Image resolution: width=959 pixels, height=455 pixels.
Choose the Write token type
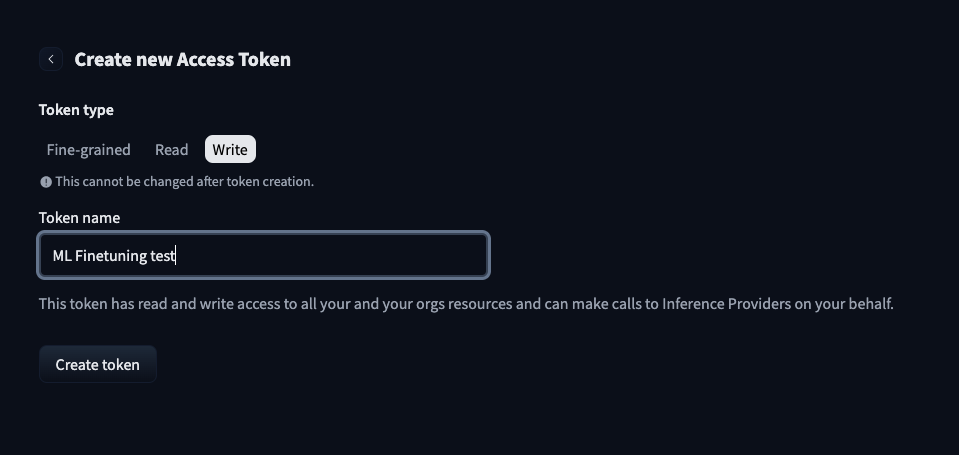(x=230, y=150)
